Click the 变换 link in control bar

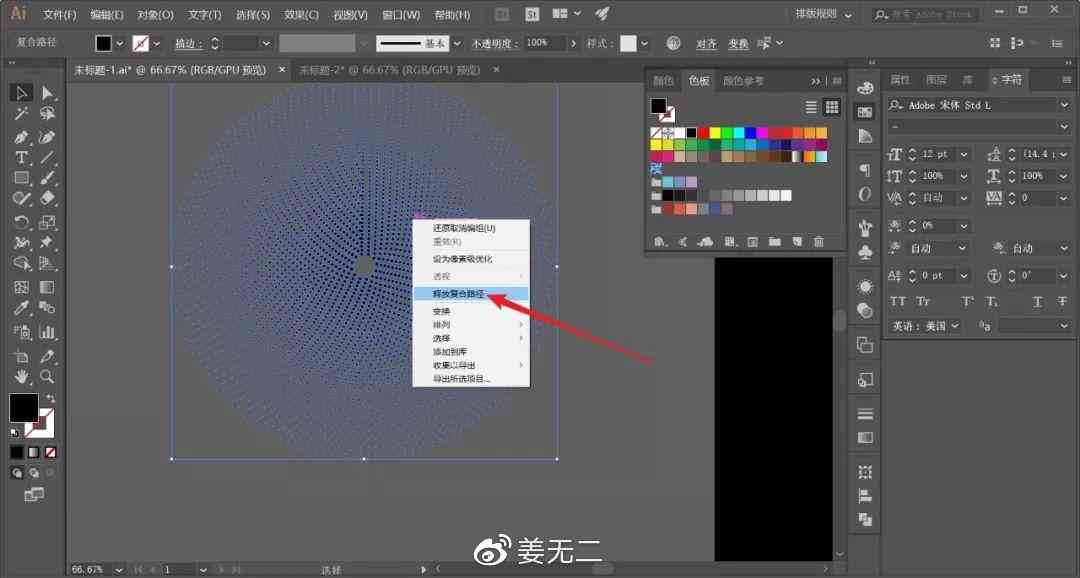pos(738,43)
